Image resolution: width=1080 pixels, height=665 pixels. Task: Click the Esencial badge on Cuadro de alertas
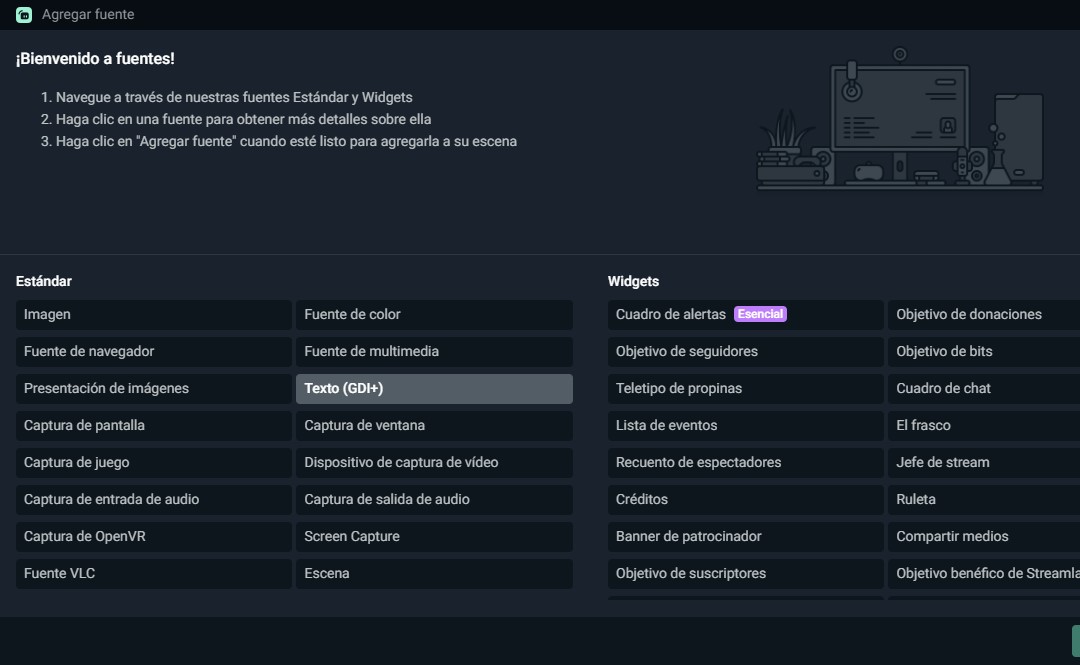(x=760, y=313)
